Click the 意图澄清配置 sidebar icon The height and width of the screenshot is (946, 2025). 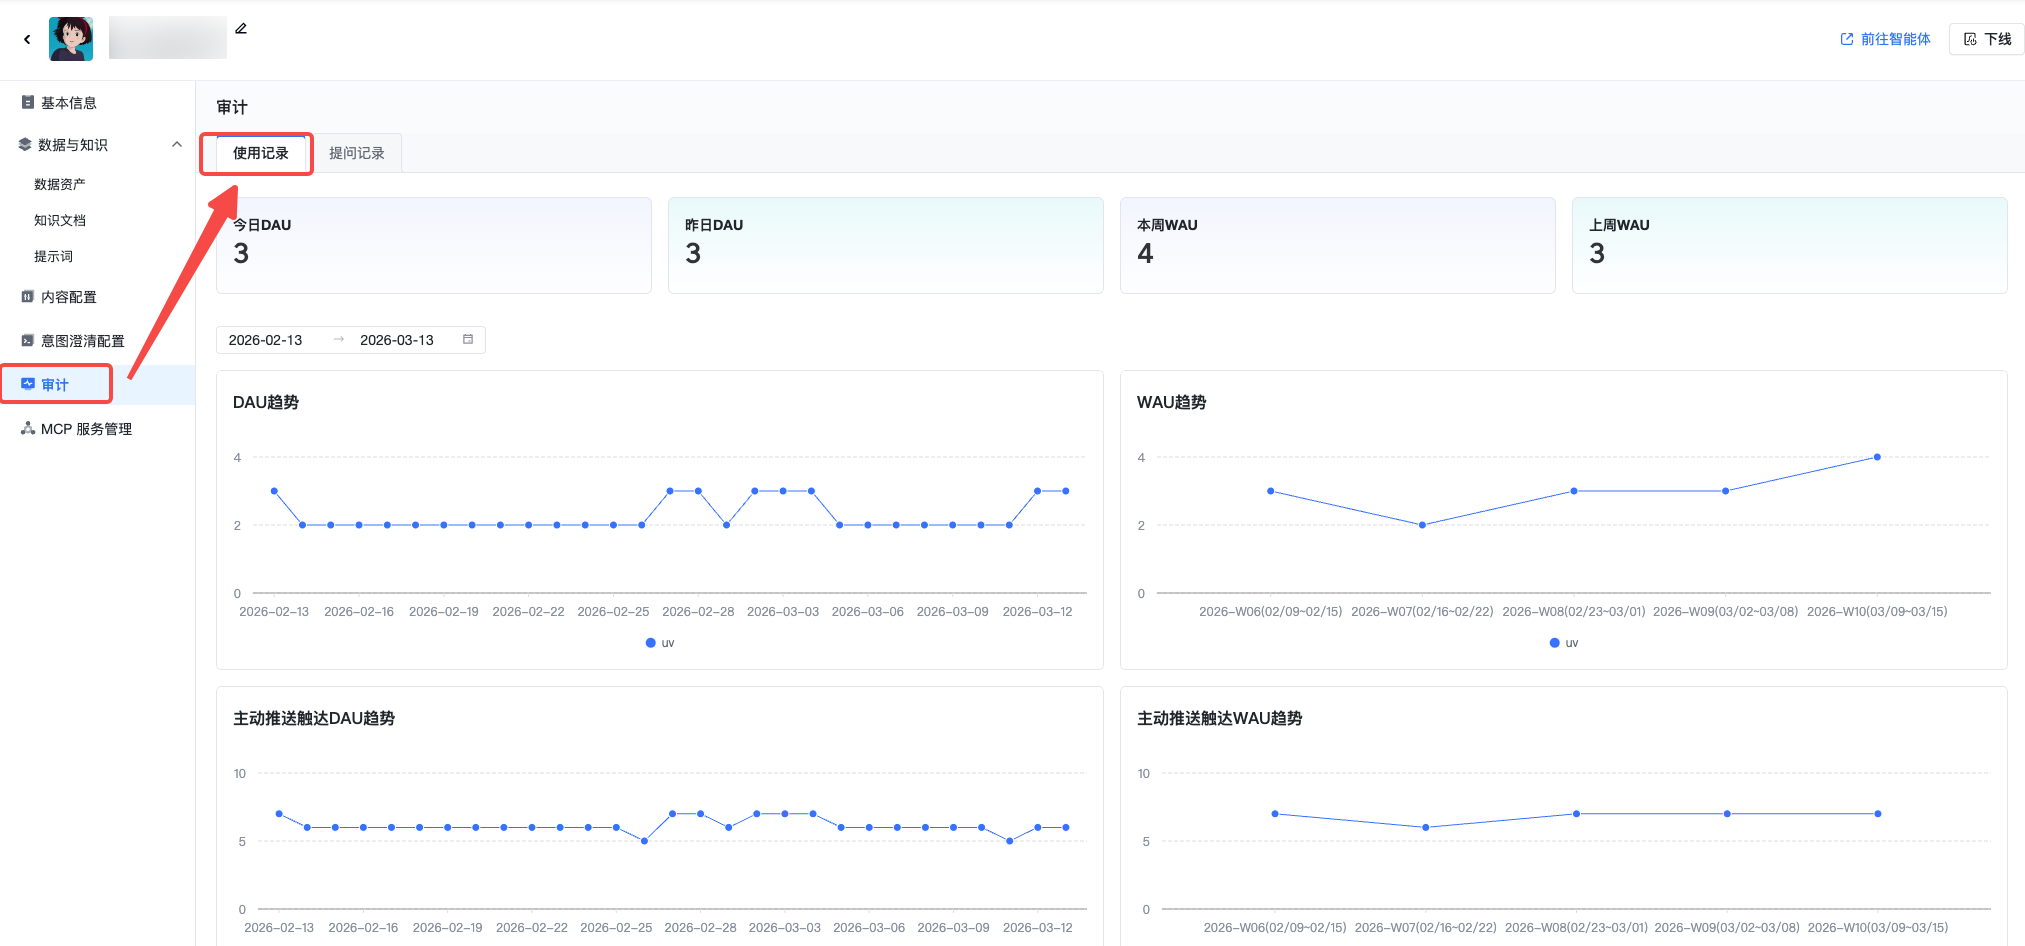28,341
